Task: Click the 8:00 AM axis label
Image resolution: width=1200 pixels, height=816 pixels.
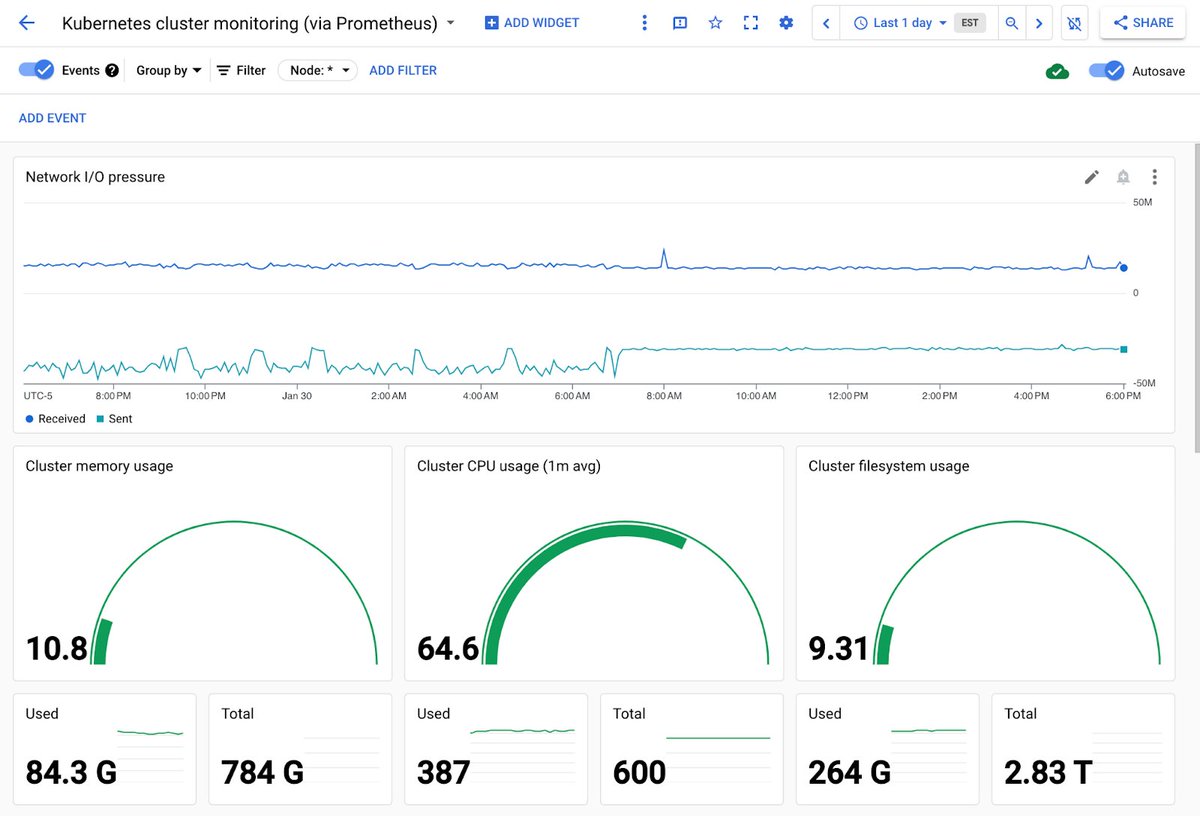Action: tap(664, 396)
